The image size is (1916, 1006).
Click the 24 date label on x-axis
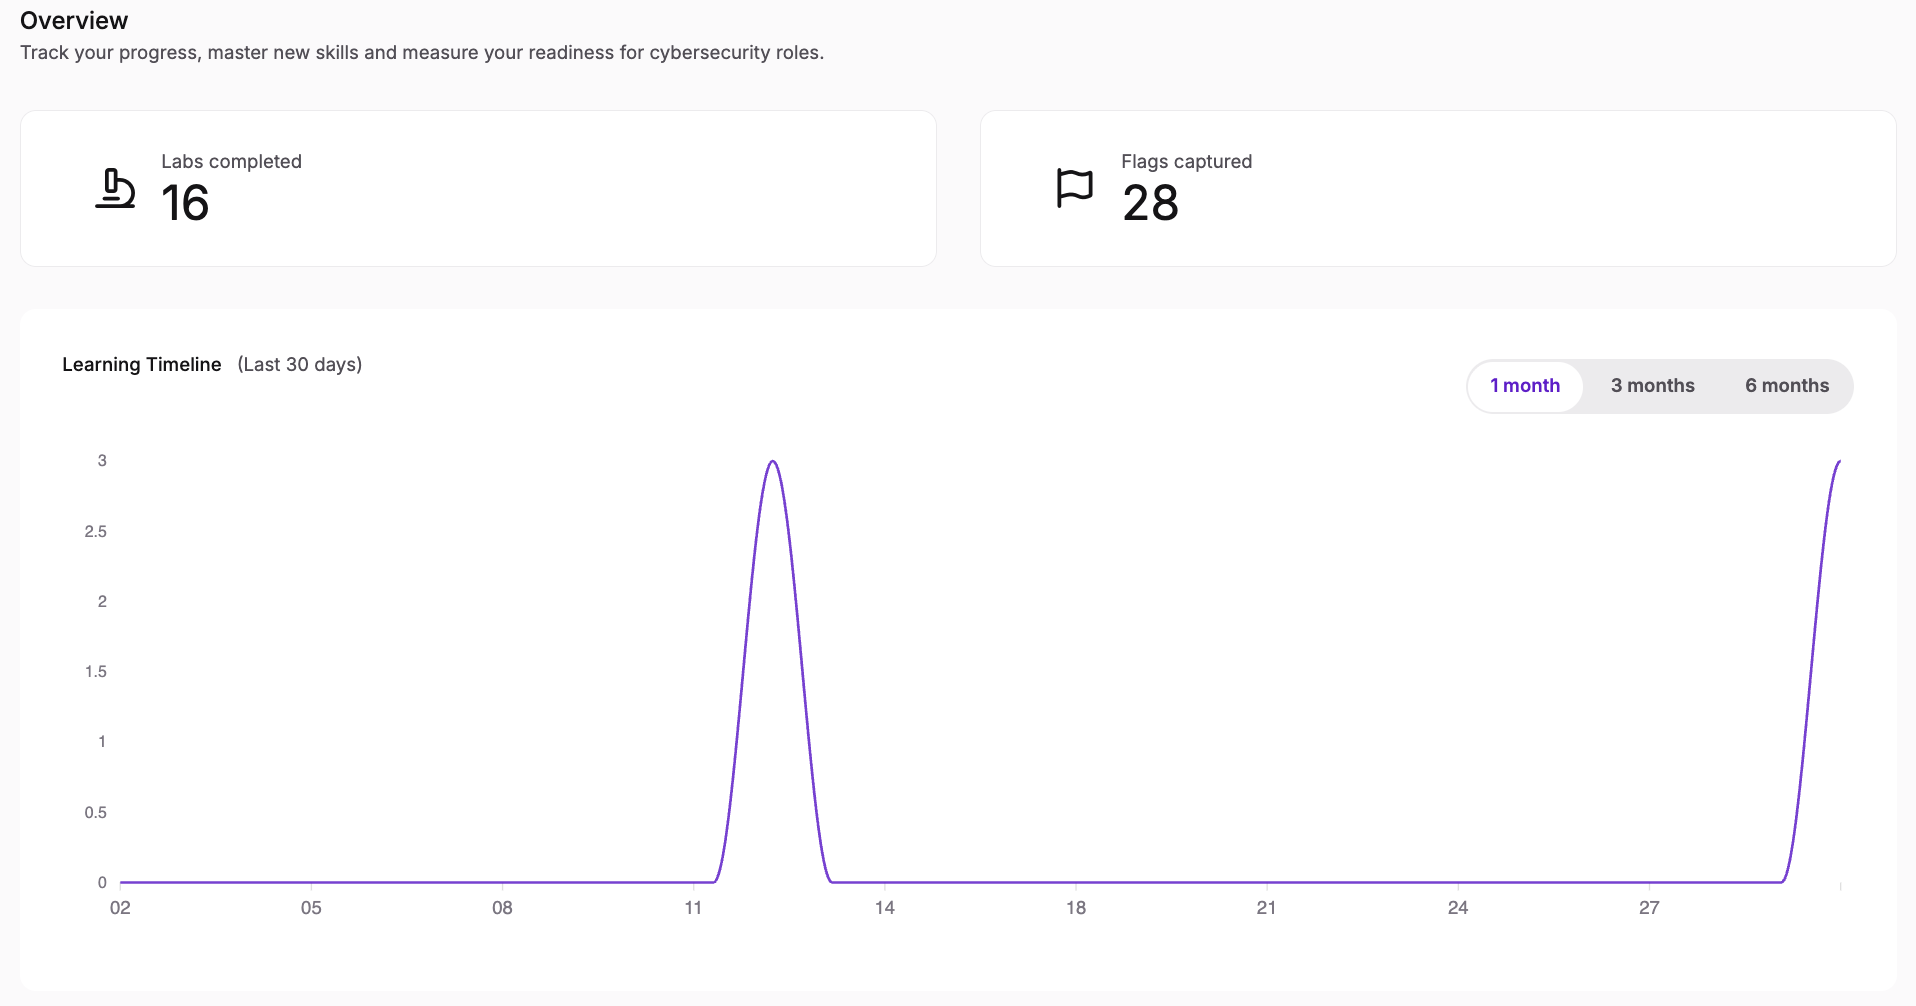(x=1458, y=908)
